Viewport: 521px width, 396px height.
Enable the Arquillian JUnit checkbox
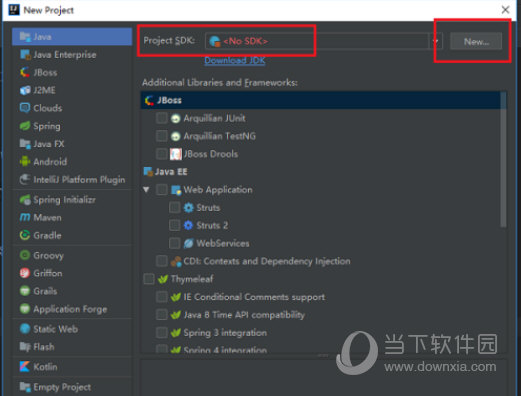[x=162, y=118]
